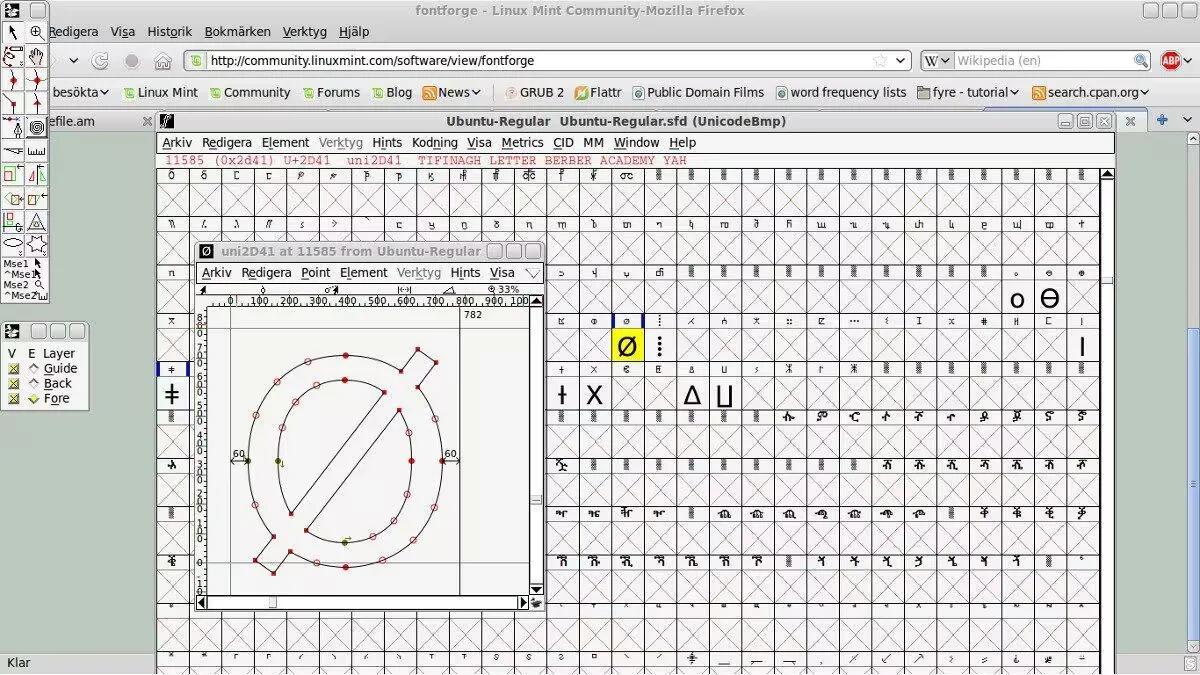Open the Community bookmark
Viewport: 1200px width, 675px height.
pos(249,93)
